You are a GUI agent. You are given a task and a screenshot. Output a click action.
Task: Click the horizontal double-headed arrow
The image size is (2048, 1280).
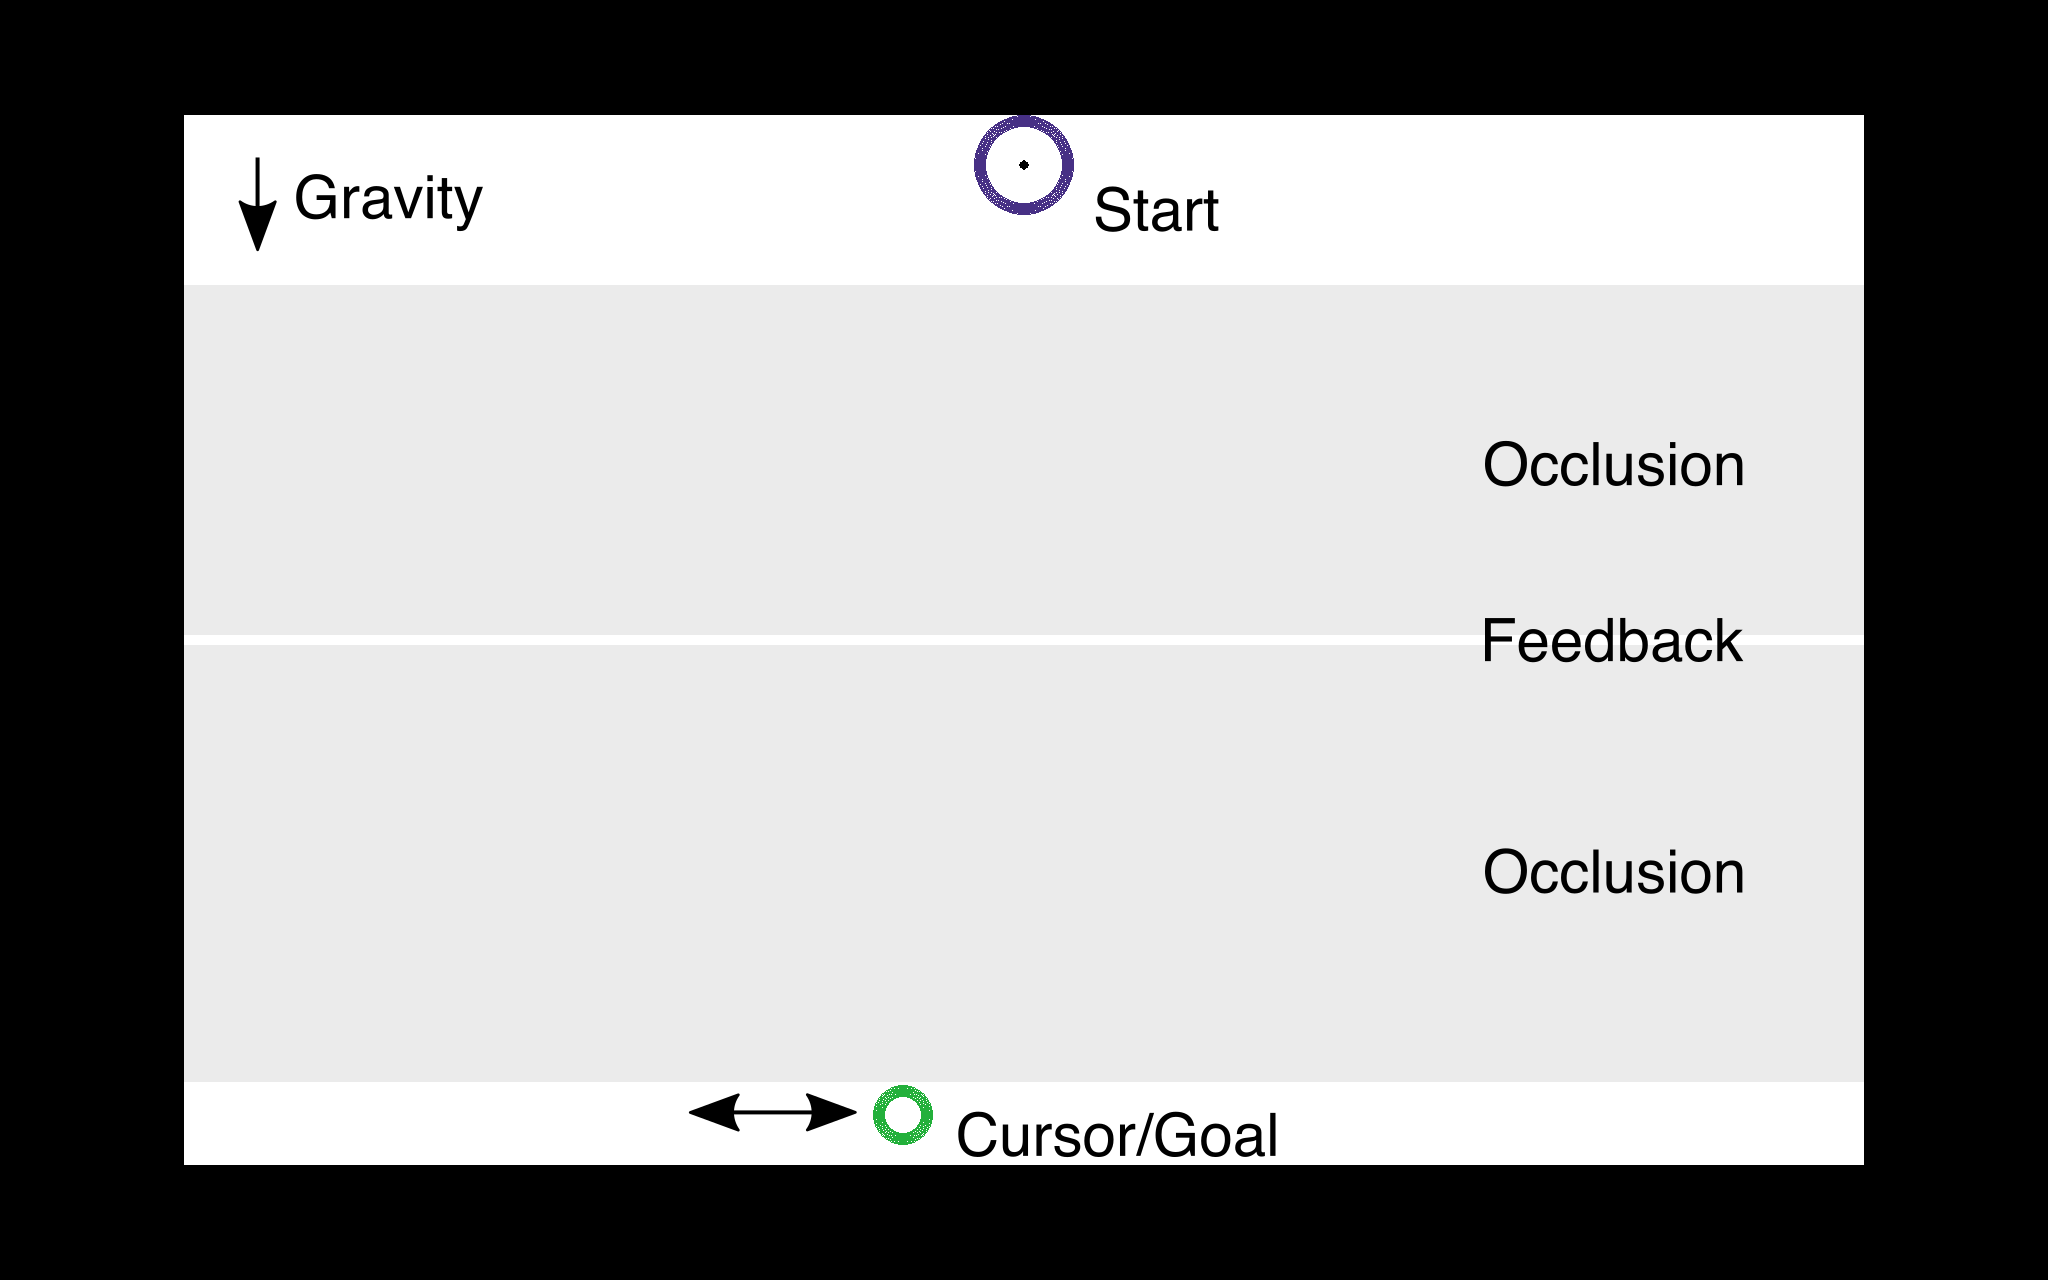(x=773, y=1112)
